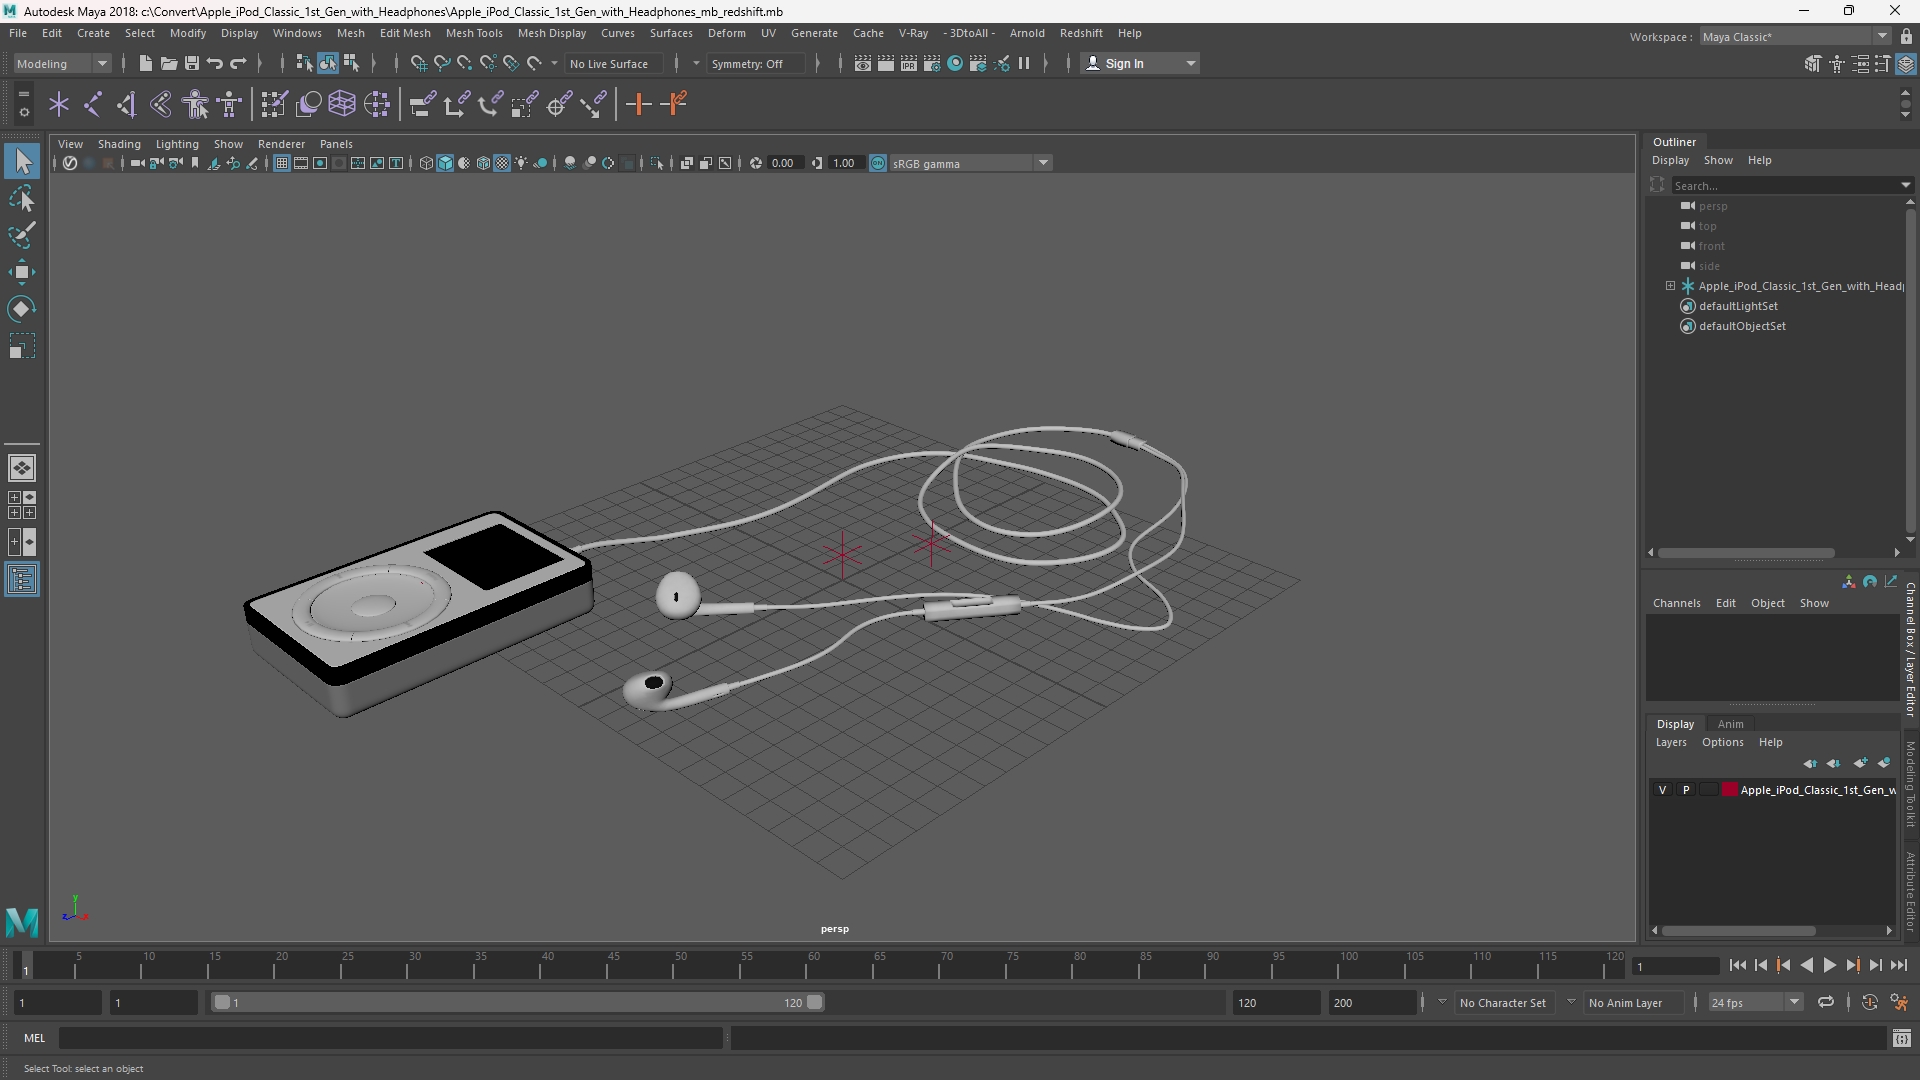
Task: Open Outliner search options dropdown arrow
Action: click(1905, 185)
